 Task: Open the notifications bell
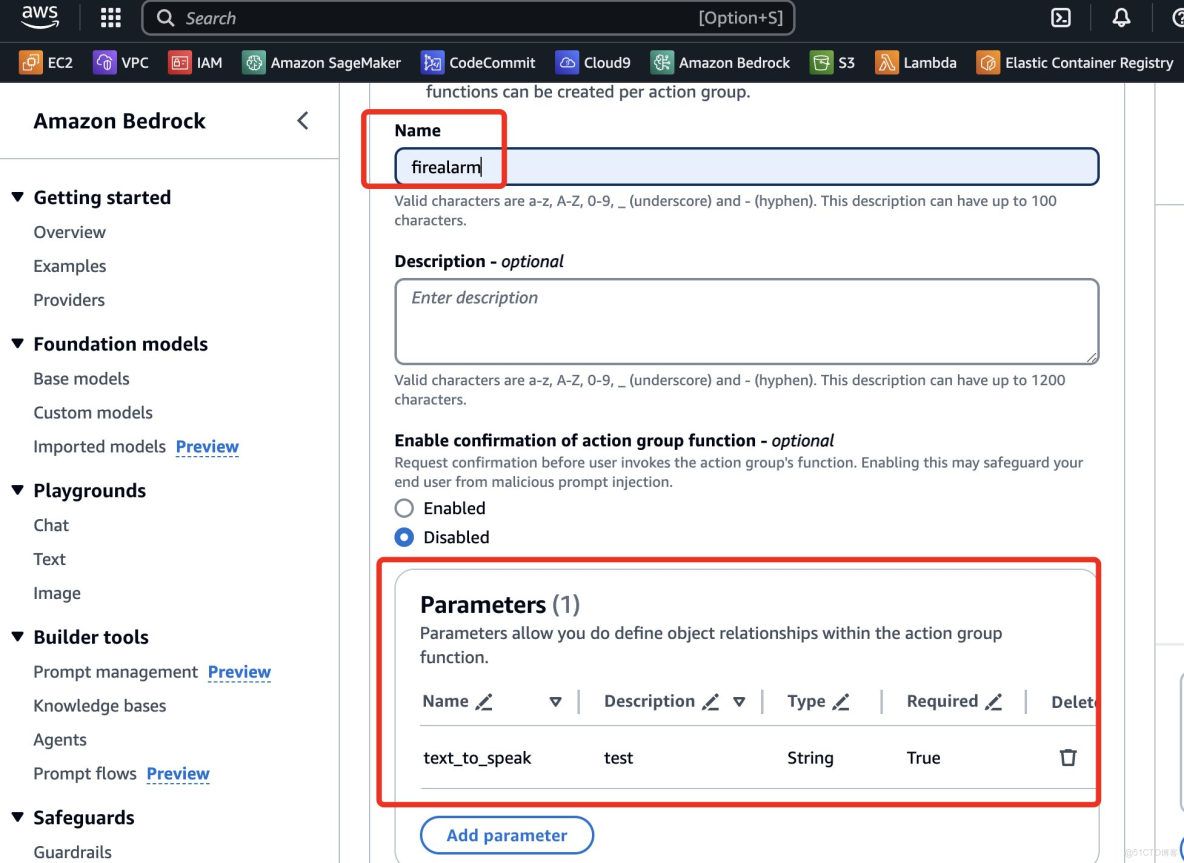[1121, 18]
